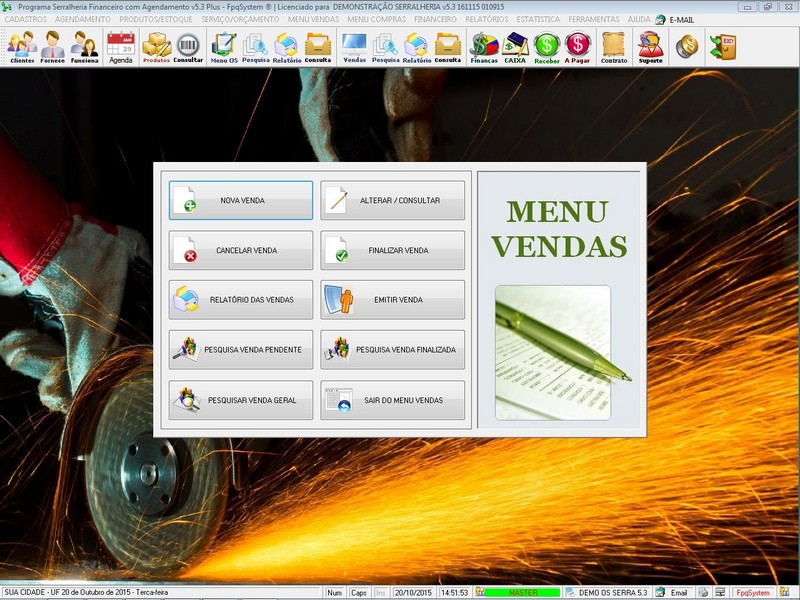Click the Consulta drawer icon before Vendas
This screenshot has height=600, width=800.
(318, 47)
